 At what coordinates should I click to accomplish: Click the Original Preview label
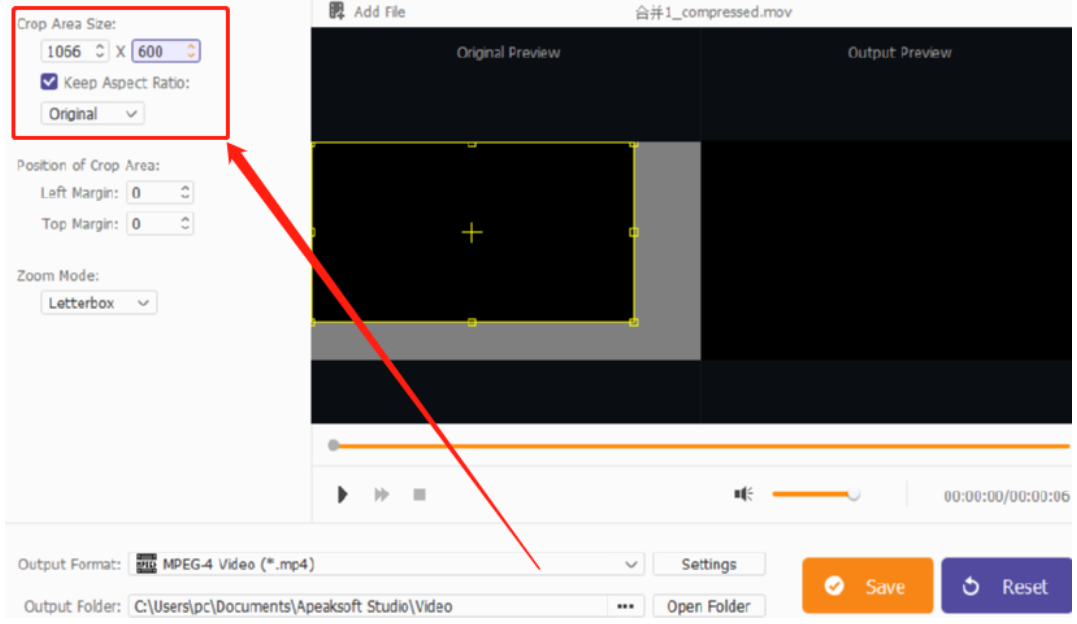(508, 52)
